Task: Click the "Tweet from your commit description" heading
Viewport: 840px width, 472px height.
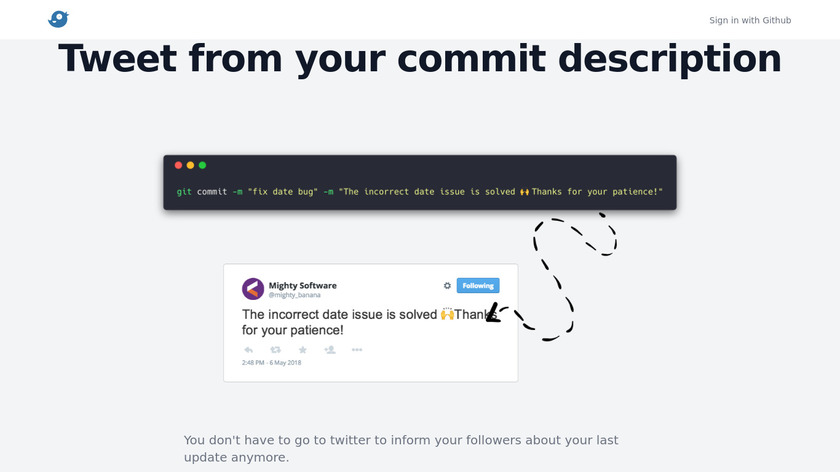Action: [420, 58]
